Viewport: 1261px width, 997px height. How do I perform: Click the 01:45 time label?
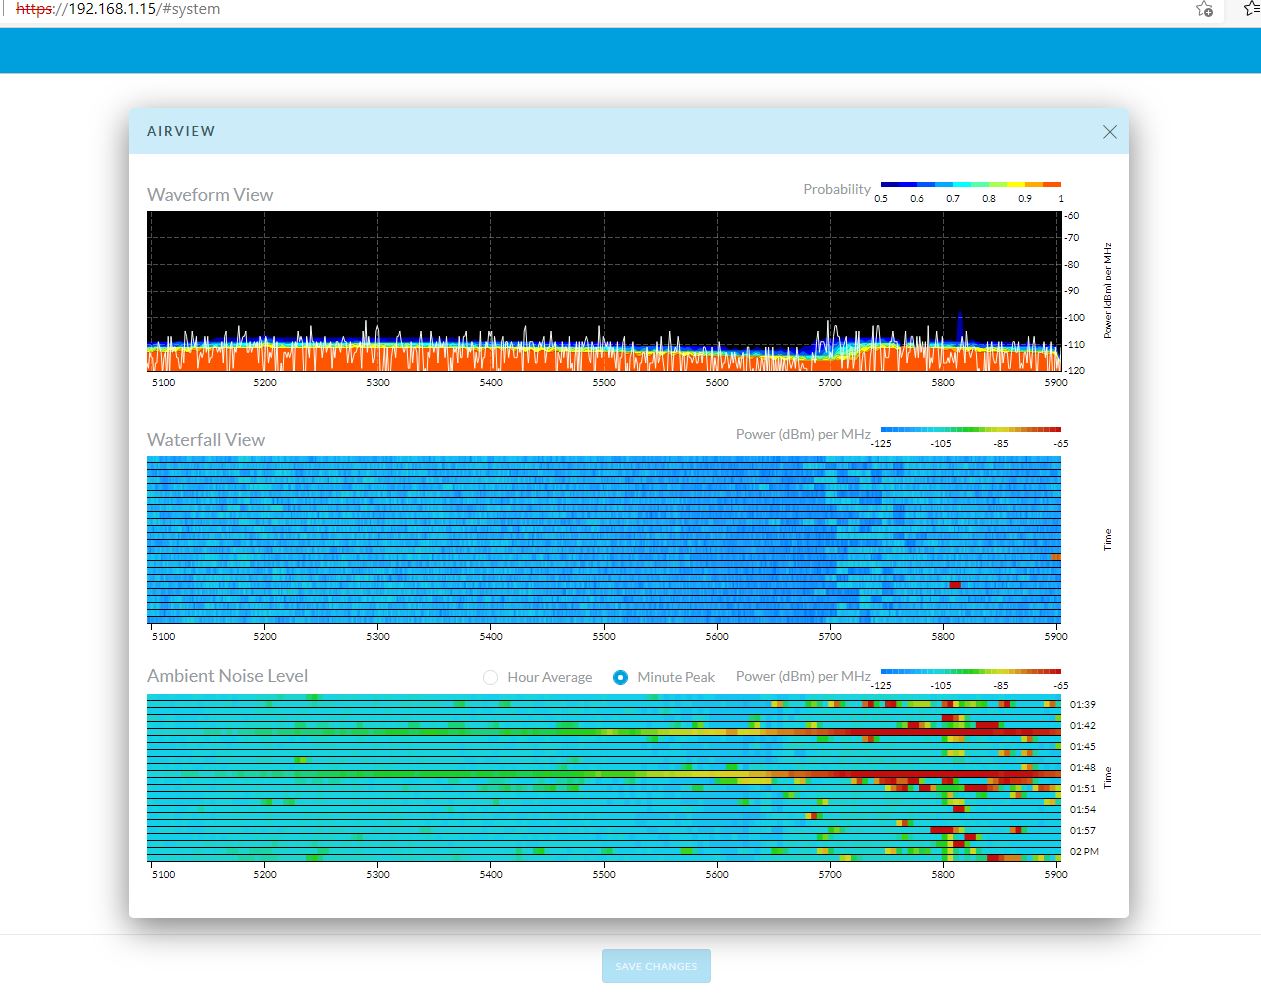coord(1082,747)
